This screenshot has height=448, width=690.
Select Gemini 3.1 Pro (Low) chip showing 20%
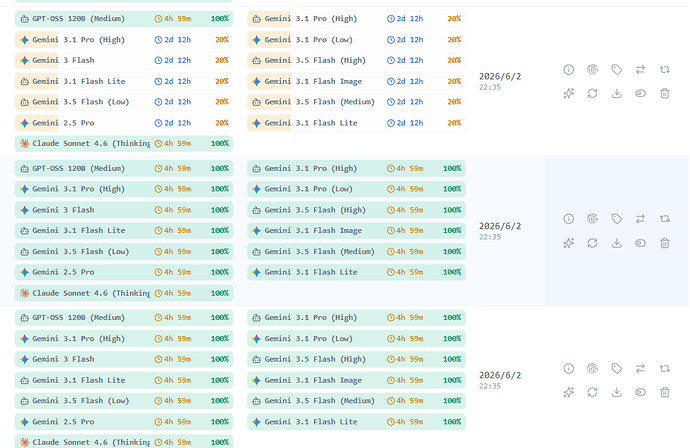[356, 40]
